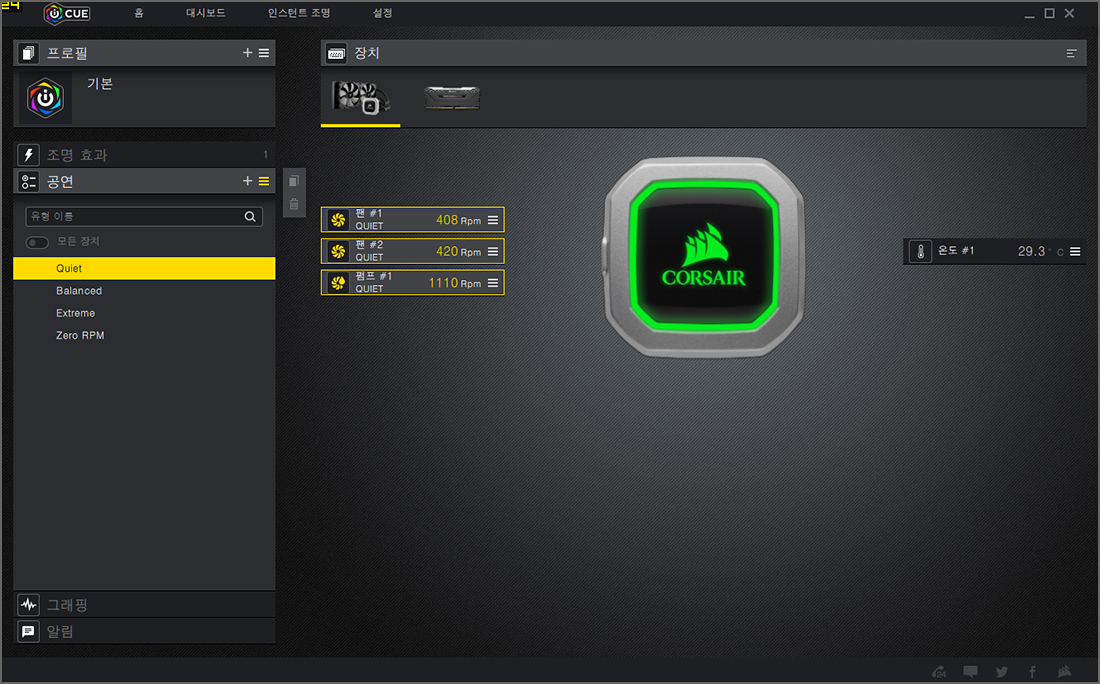The image size is (1100, 684).
Task: Click the 공연 performance section icon
Action: tap(28, 182)
